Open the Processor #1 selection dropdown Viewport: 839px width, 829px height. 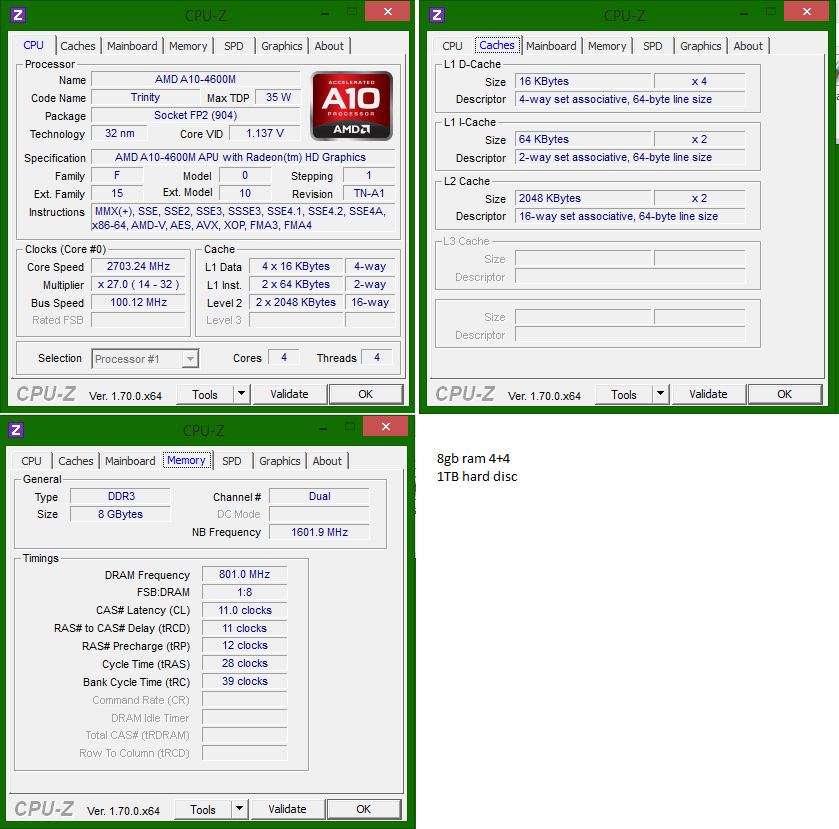(146, 359)
